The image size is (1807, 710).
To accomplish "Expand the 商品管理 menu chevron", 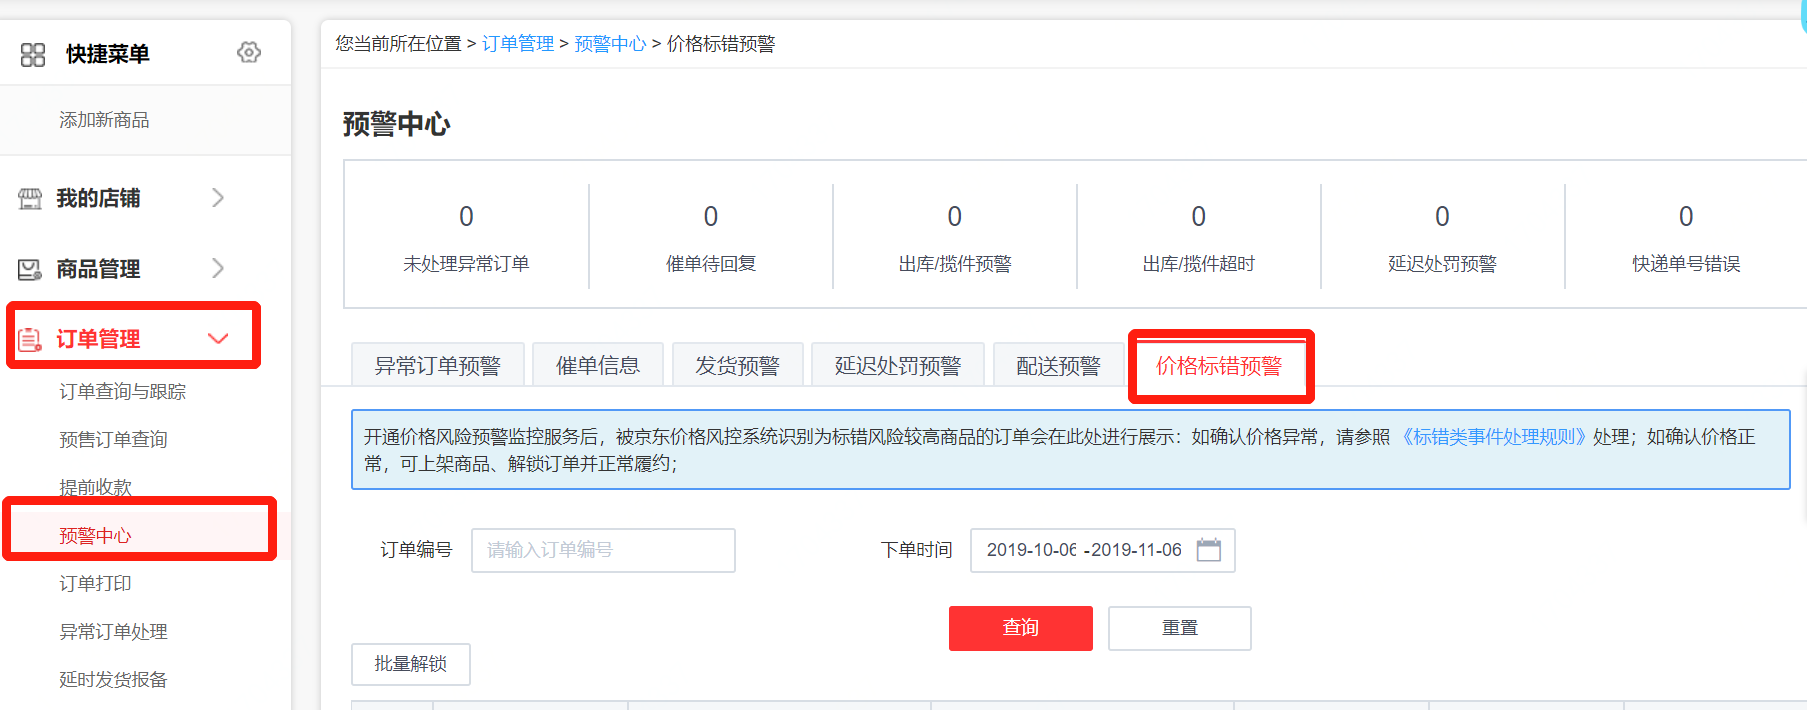I will click(218, 268).
